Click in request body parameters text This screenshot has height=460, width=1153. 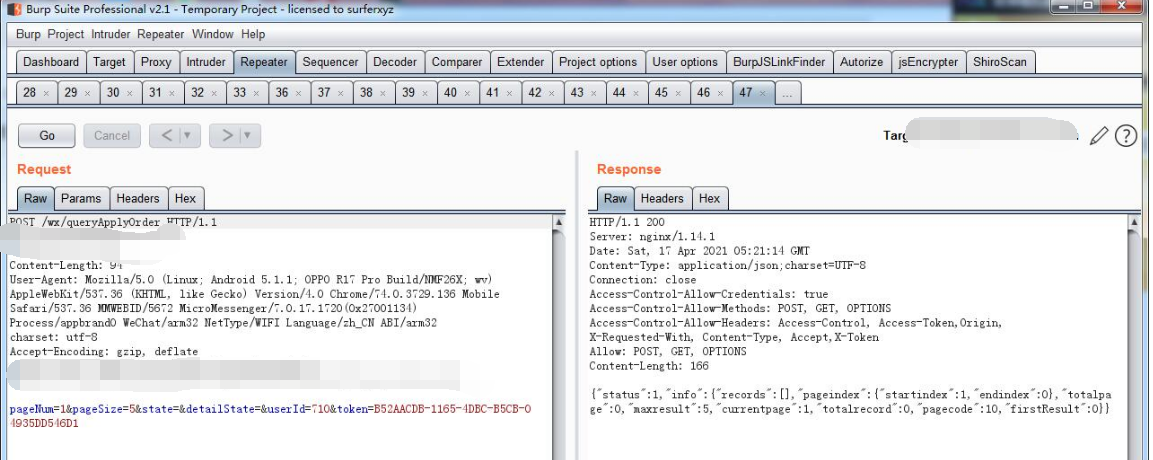click(x=270, y=416)
